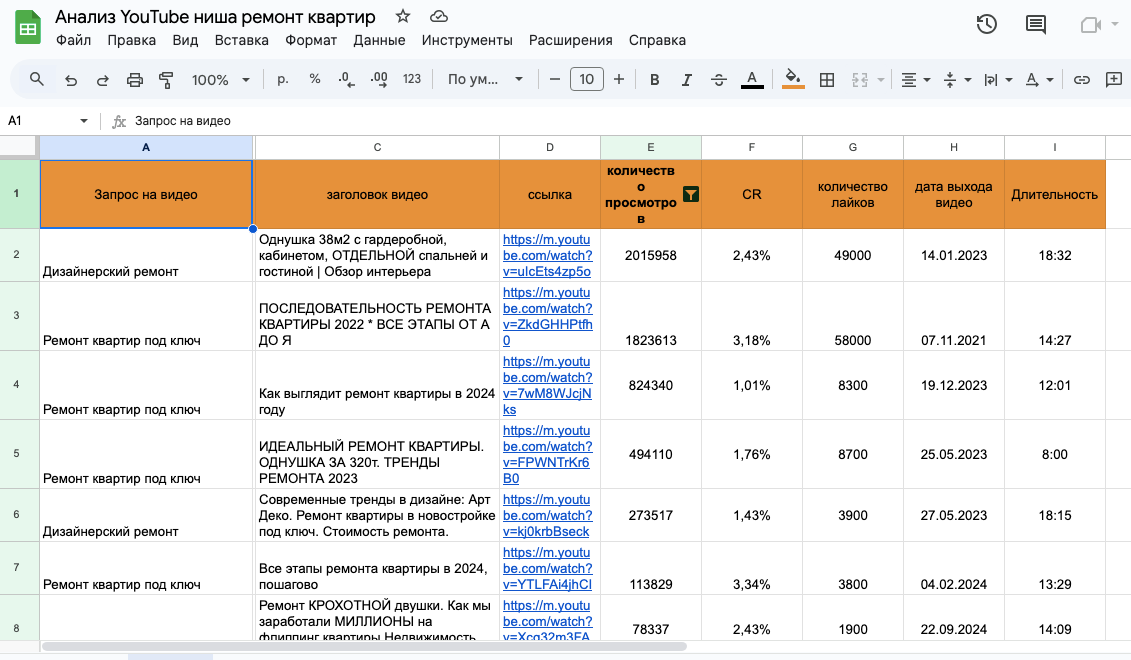The width and height of the screenshot is (1131, 660).
Task: Open the name box dropdown arrow
Action: click(84, 120)
